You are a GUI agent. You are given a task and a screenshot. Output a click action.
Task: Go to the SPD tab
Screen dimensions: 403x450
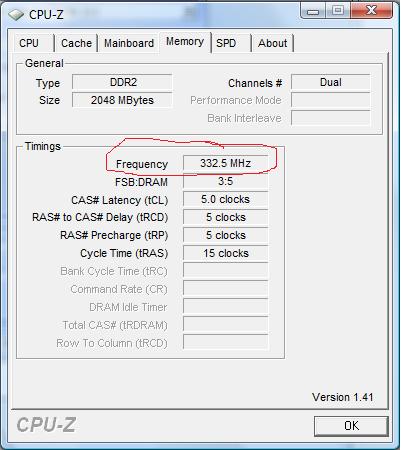pos(231,43)
